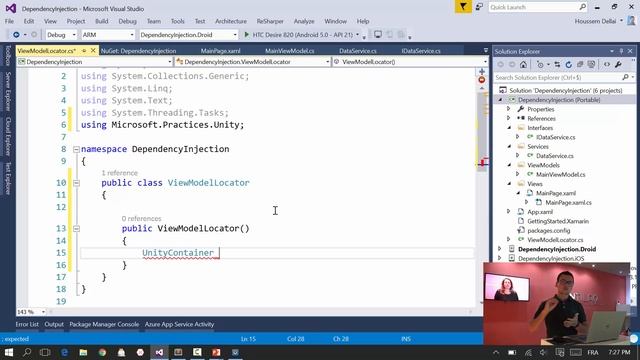Switch to the MainPage.xaml tab

(x=220, y=51)
